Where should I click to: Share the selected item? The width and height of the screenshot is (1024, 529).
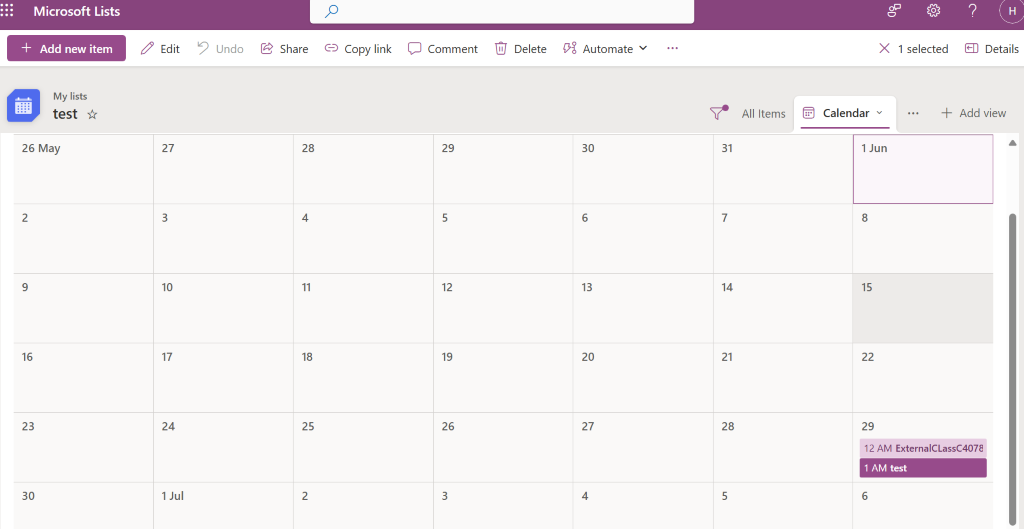click(285, 49)
